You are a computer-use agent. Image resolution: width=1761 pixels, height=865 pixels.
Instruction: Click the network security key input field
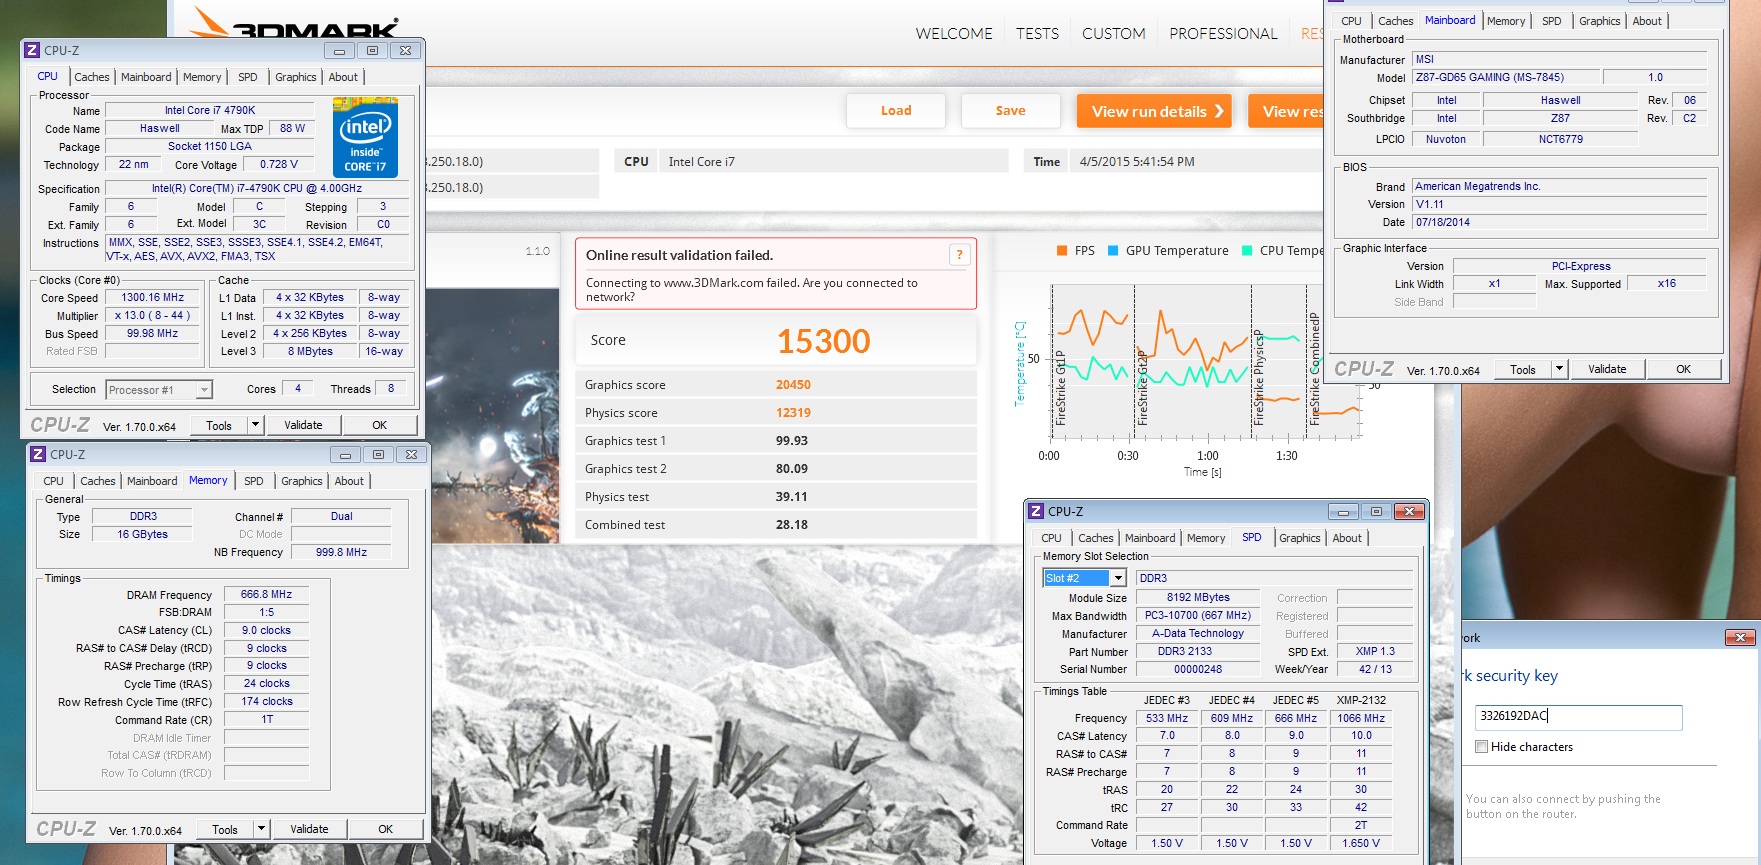(x=1578, y=716)
